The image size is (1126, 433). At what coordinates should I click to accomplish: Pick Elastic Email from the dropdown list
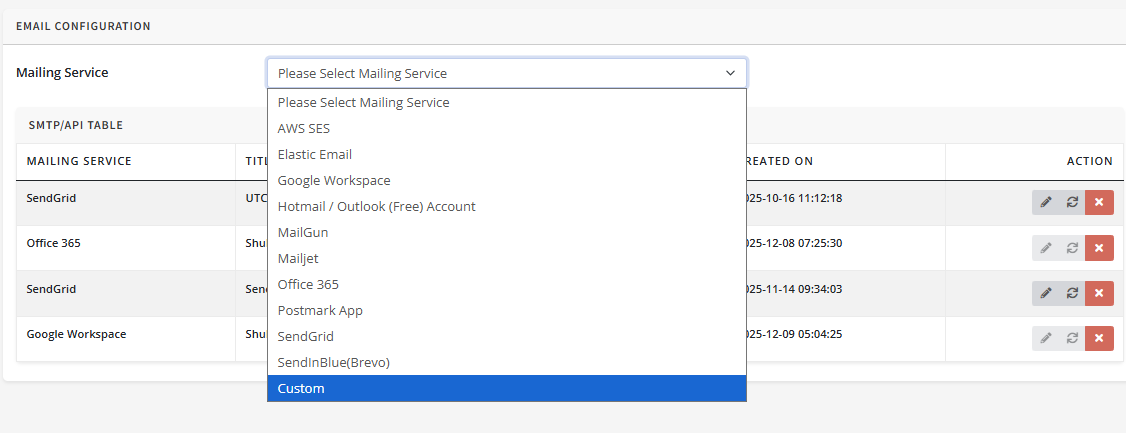point(507,154)
